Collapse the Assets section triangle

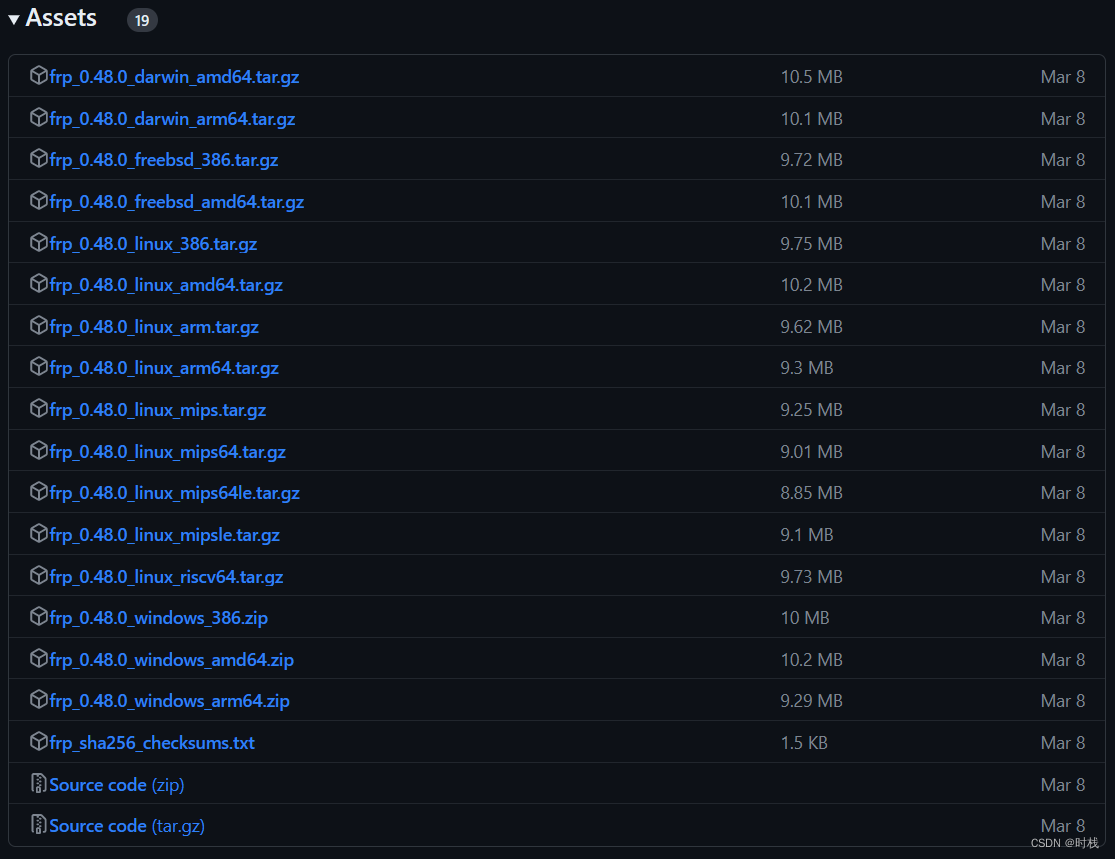14,19
